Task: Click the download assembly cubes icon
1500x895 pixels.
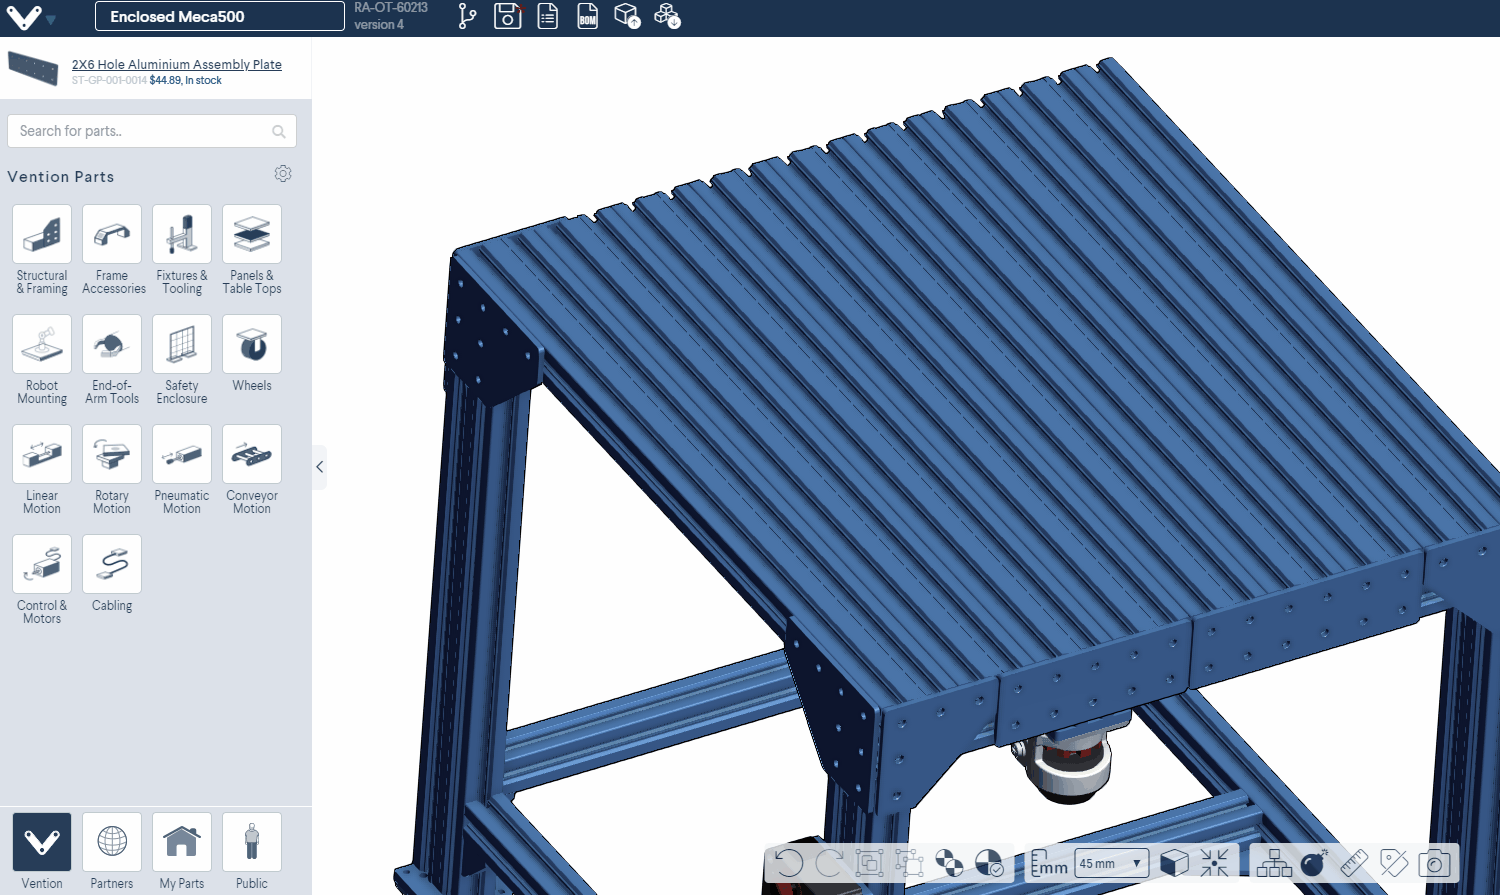Action: coord(667,16)
